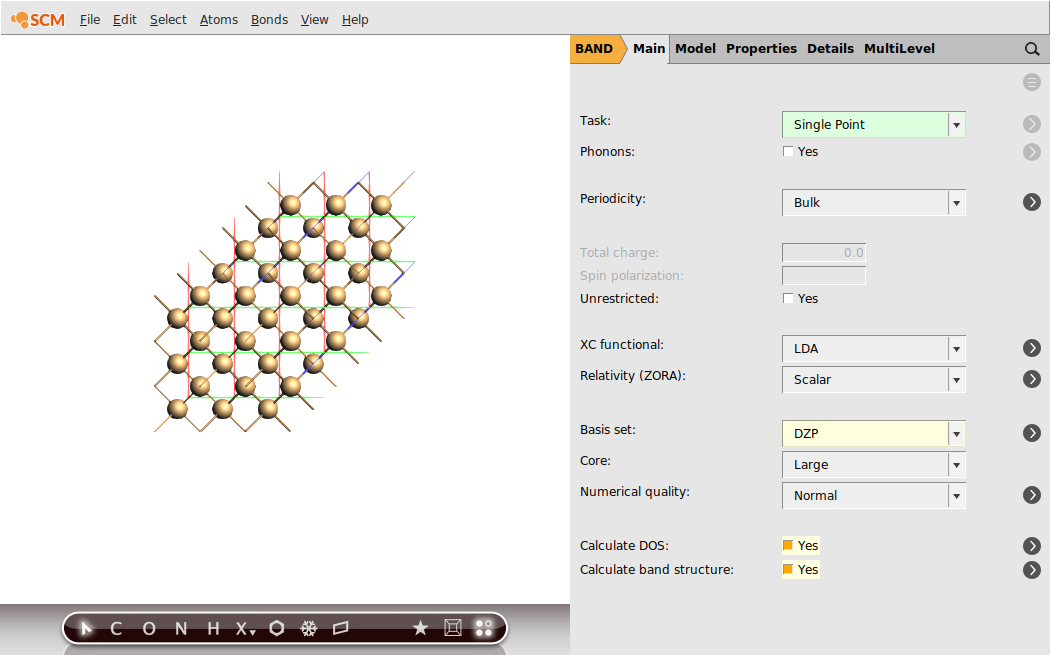Activate the Nitrogen atom drawing tool
This screenshot has width=1050, height=655.
coord(180,628)
